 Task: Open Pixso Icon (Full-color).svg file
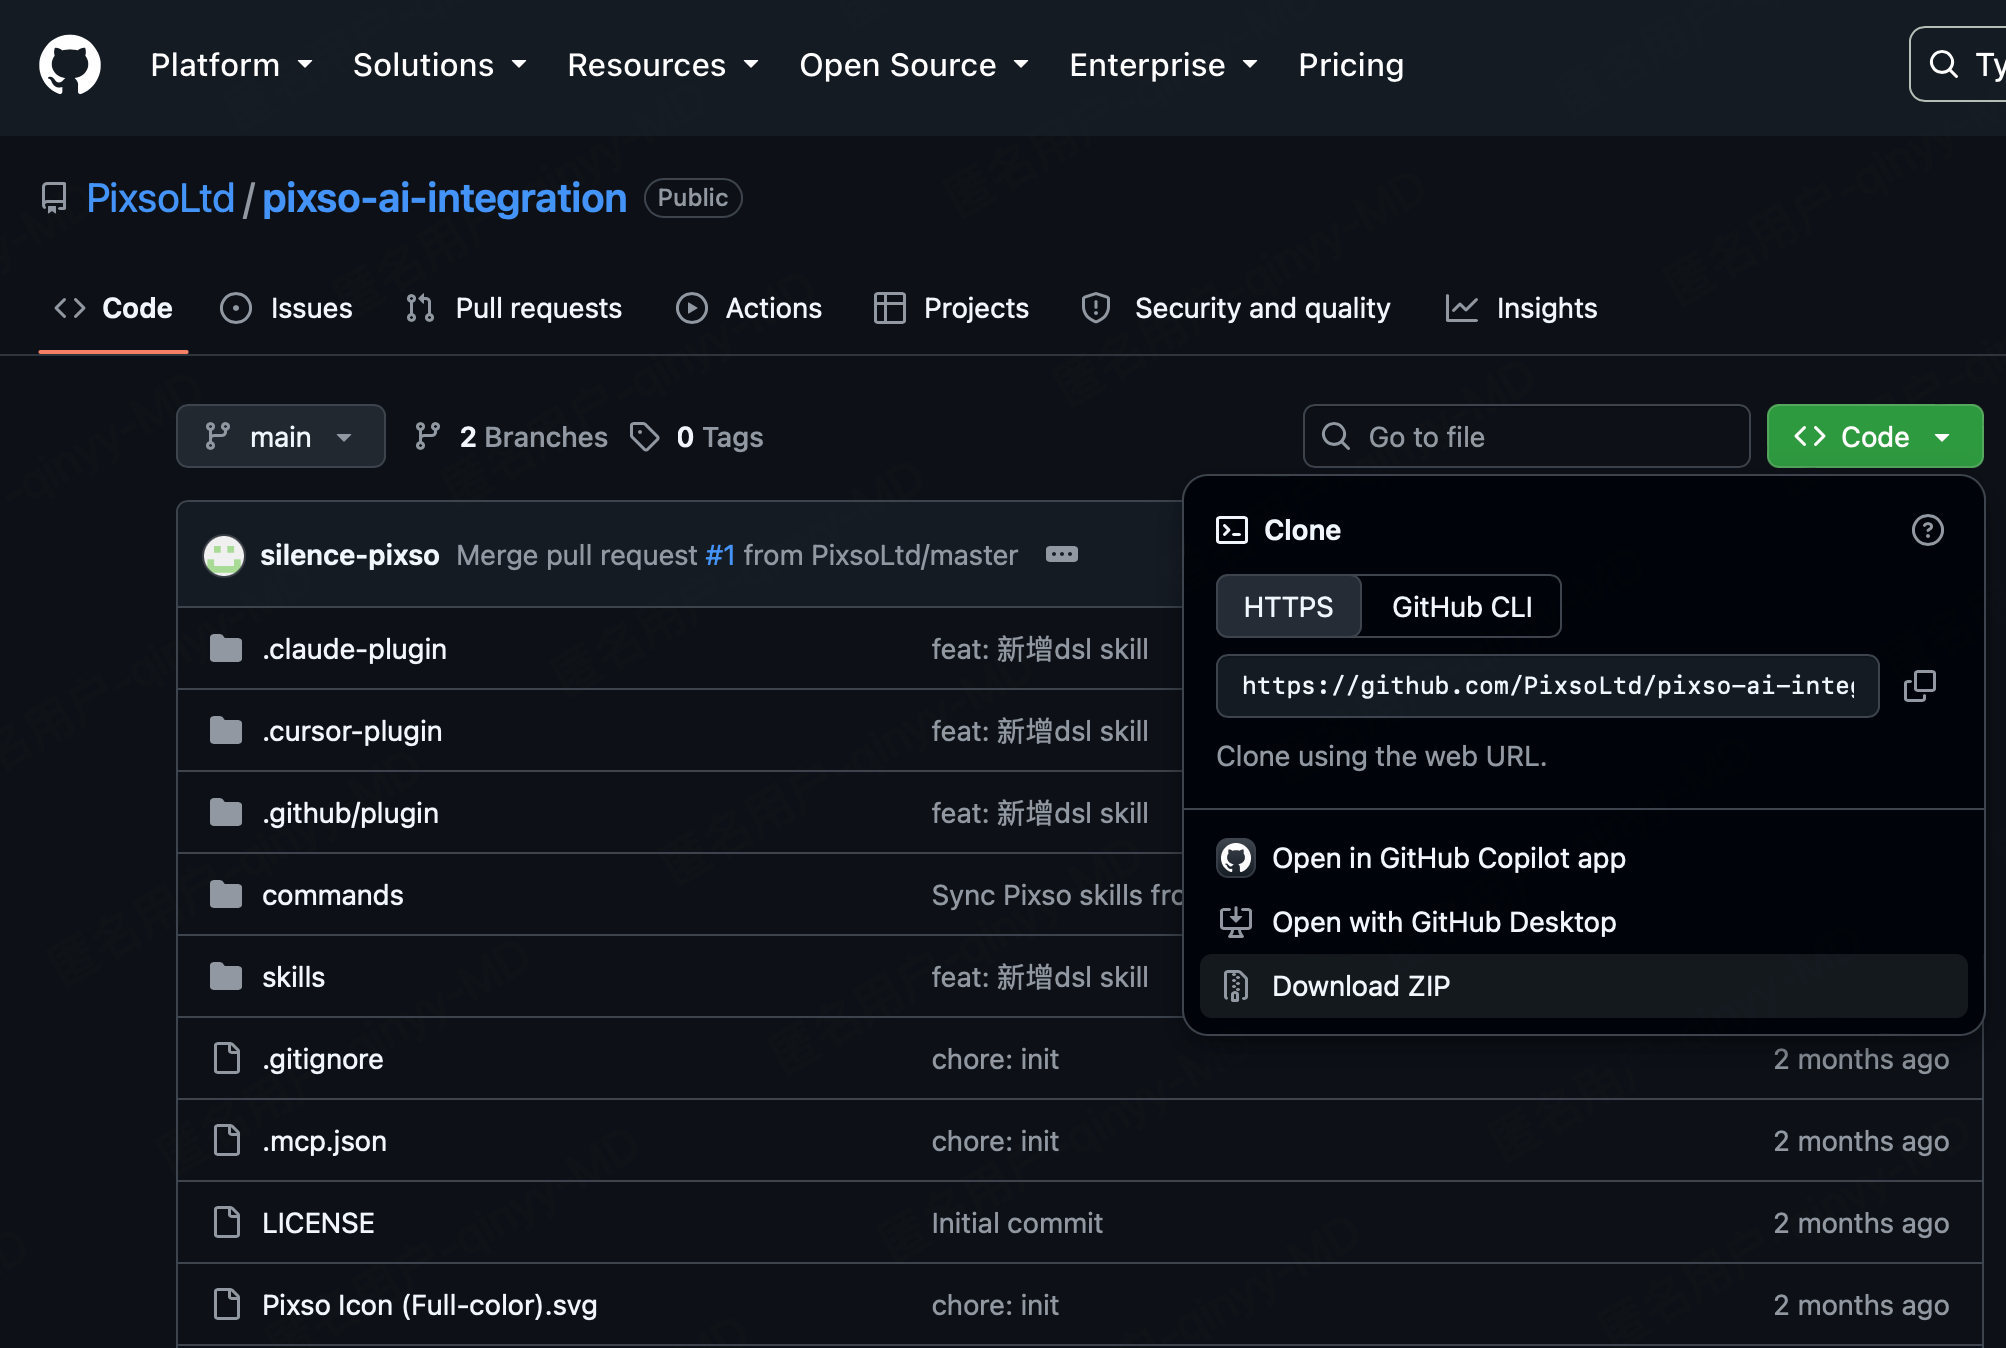coord(430,1305)
